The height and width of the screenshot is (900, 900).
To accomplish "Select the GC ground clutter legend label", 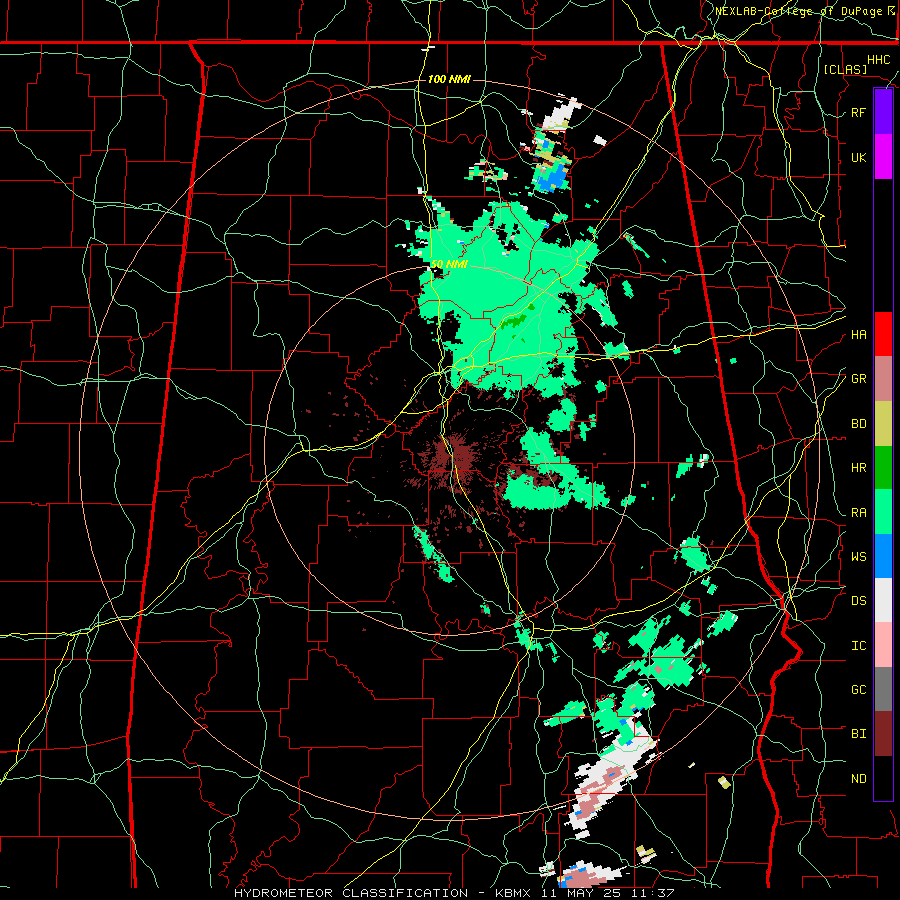I will pos(859,690).
